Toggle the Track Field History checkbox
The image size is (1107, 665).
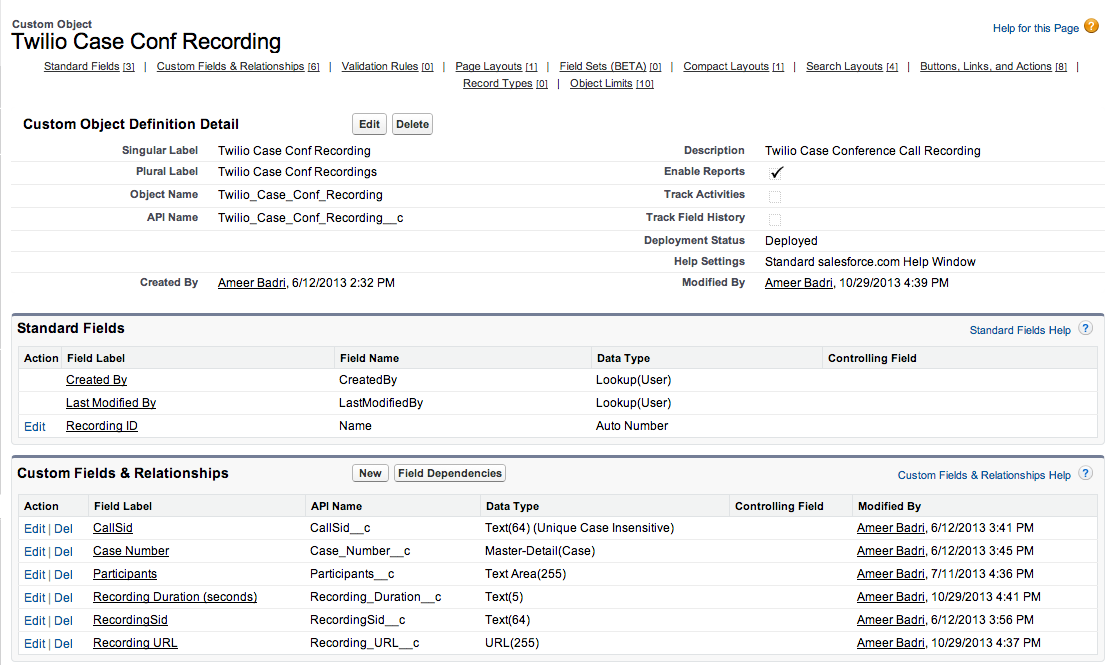click(775, 219)
